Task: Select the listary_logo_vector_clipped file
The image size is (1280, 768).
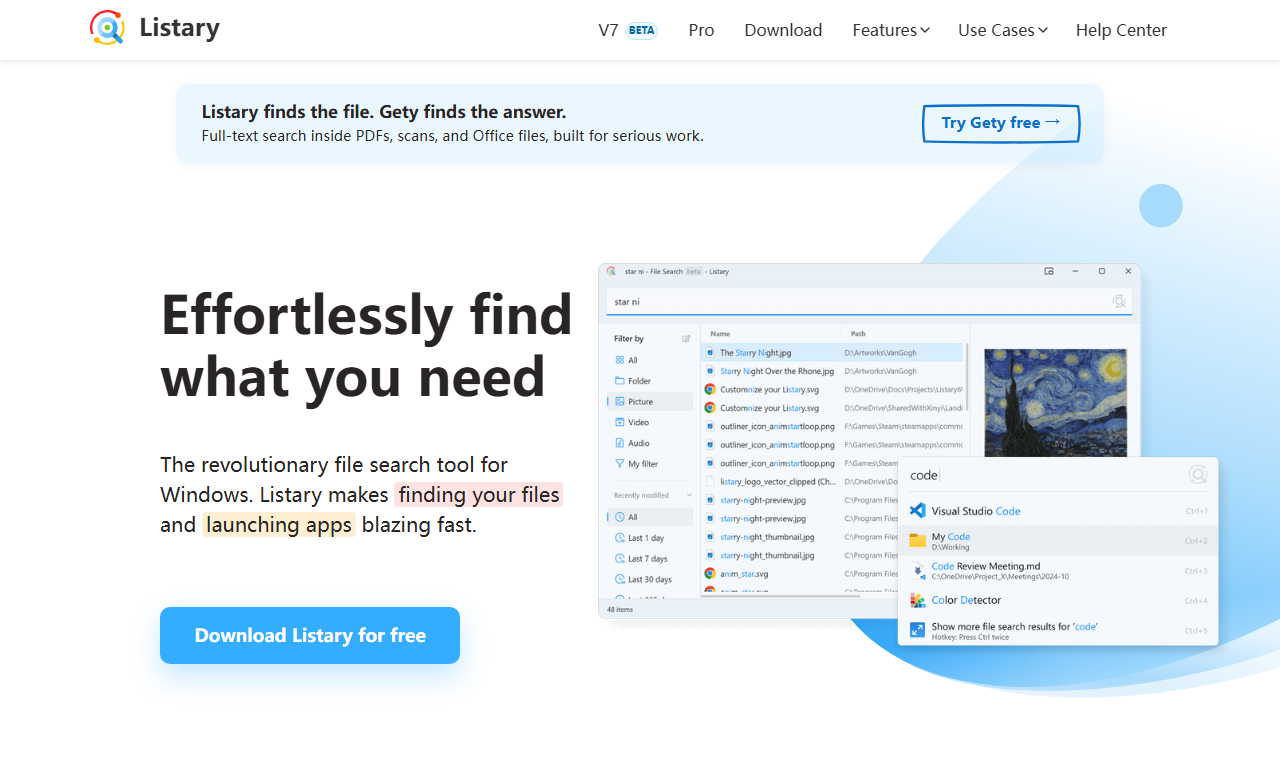Action: pyautogui.click(x=832, y=481)
